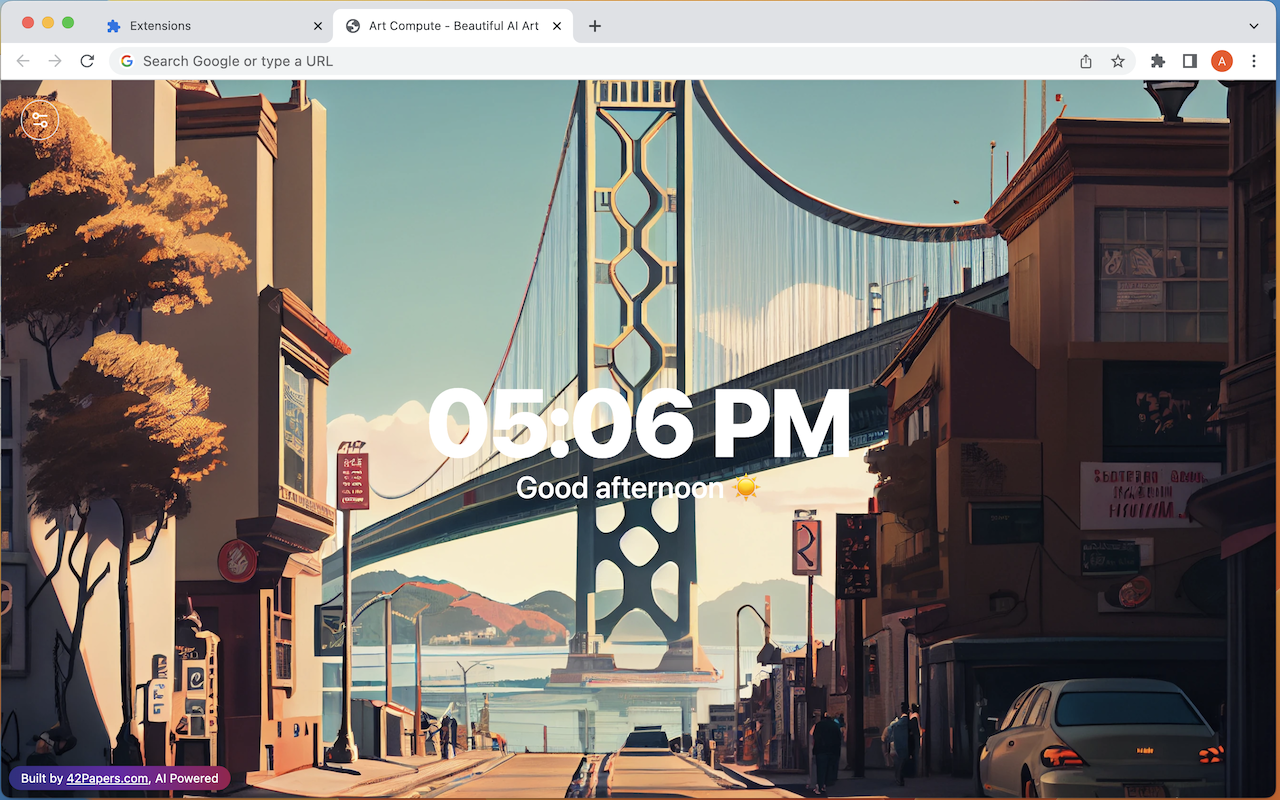Image resolution: width=1280 pixels, height=800 pixels.
Task: Open a new browser tab
Action: click(x=595, y=26)
